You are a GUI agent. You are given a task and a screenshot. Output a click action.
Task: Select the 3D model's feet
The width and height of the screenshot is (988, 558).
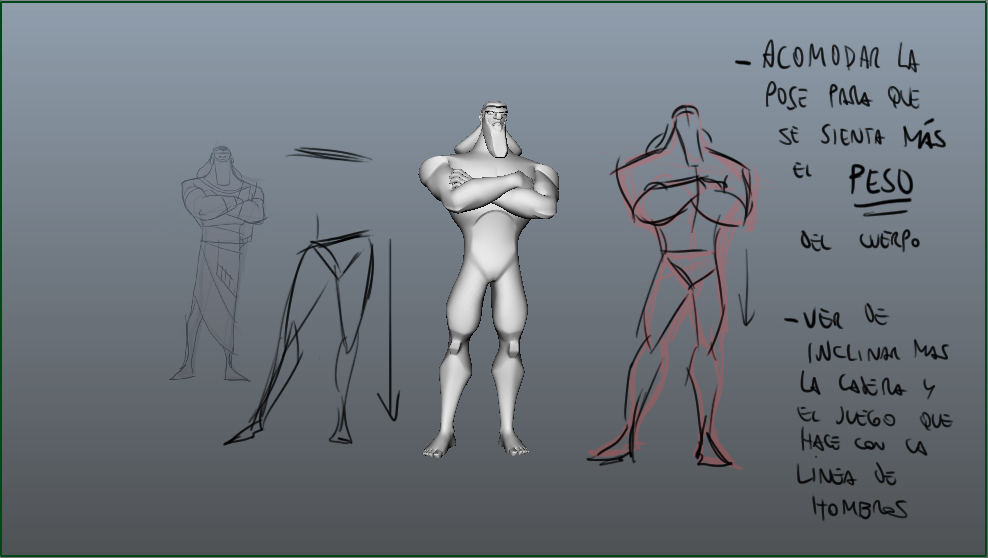tap(472, 444)
